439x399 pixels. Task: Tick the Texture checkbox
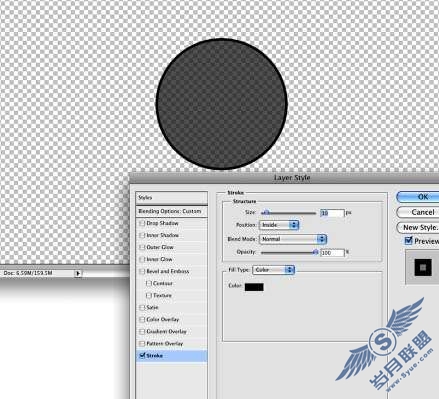[x=149, y=295]
